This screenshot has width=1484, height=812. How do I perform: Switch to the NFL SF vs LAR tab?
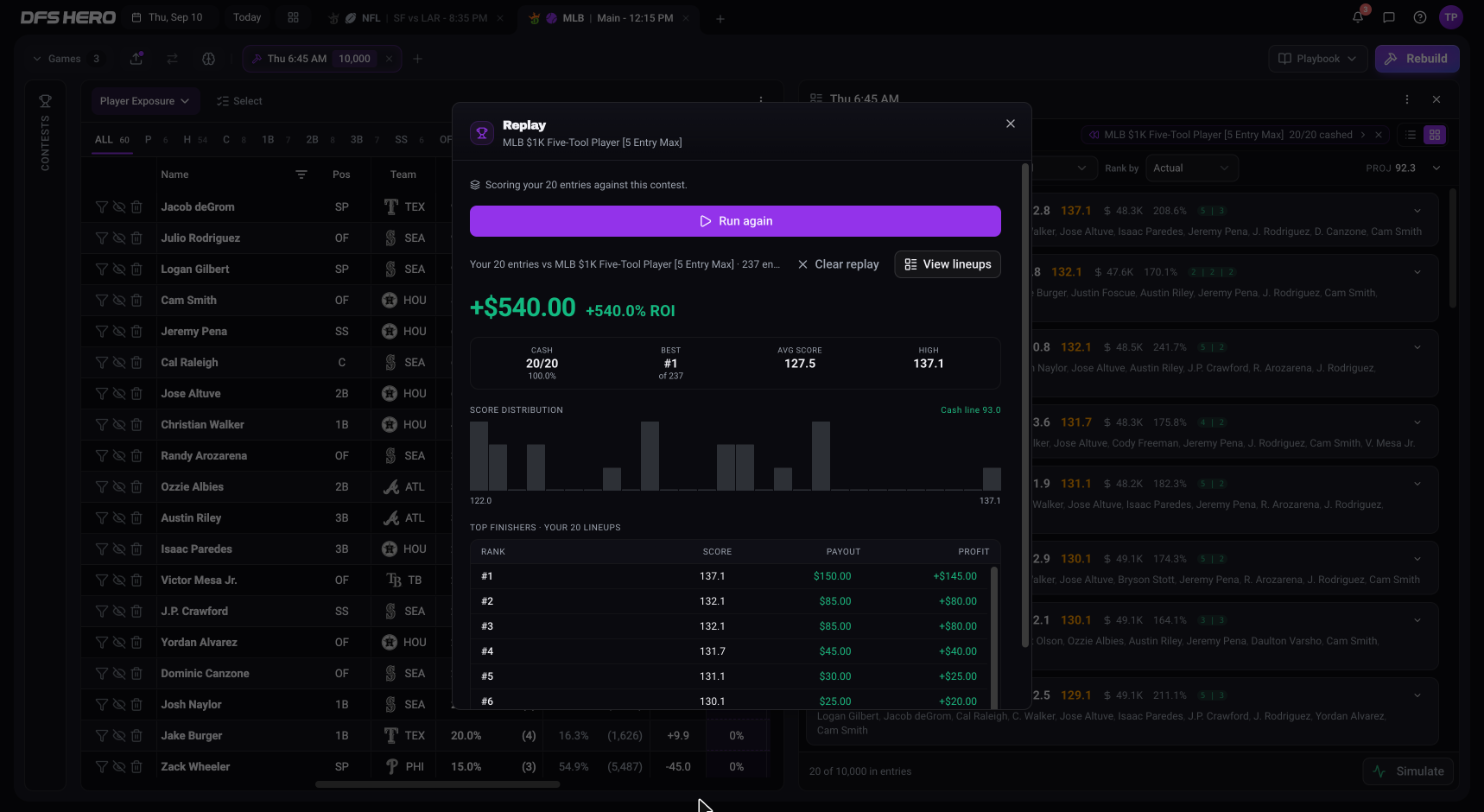click(x=415, y=18)
